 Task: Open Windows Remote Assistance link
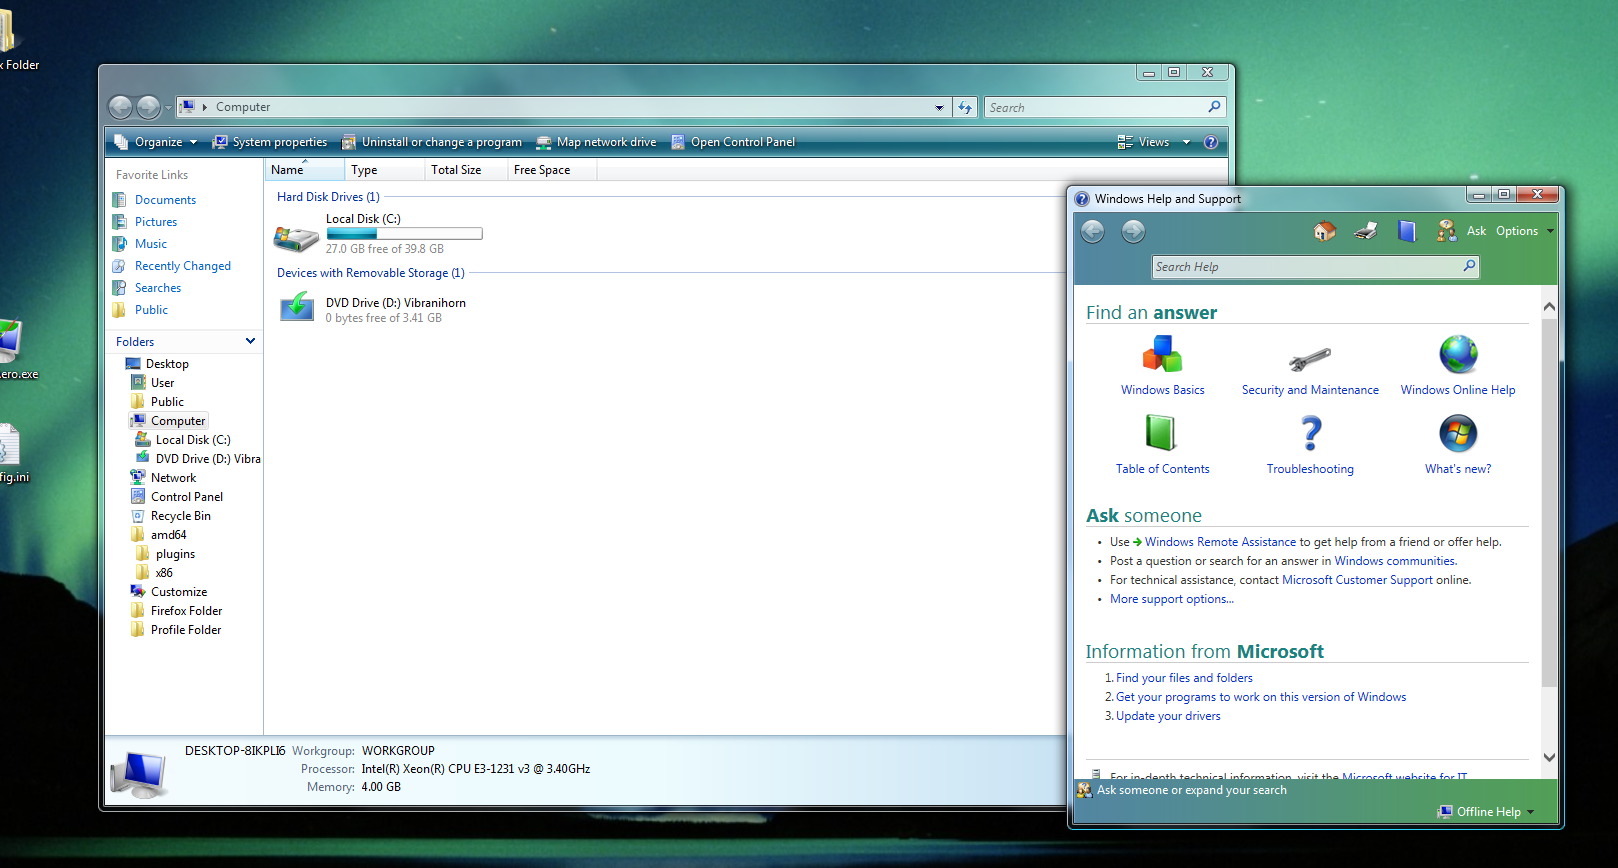pyautogui.click(x=1220, y=542)
